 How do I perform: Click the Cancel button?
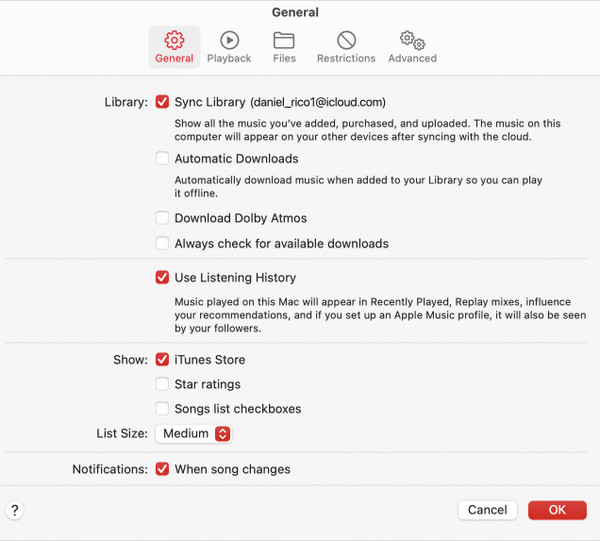coord(488,510)
